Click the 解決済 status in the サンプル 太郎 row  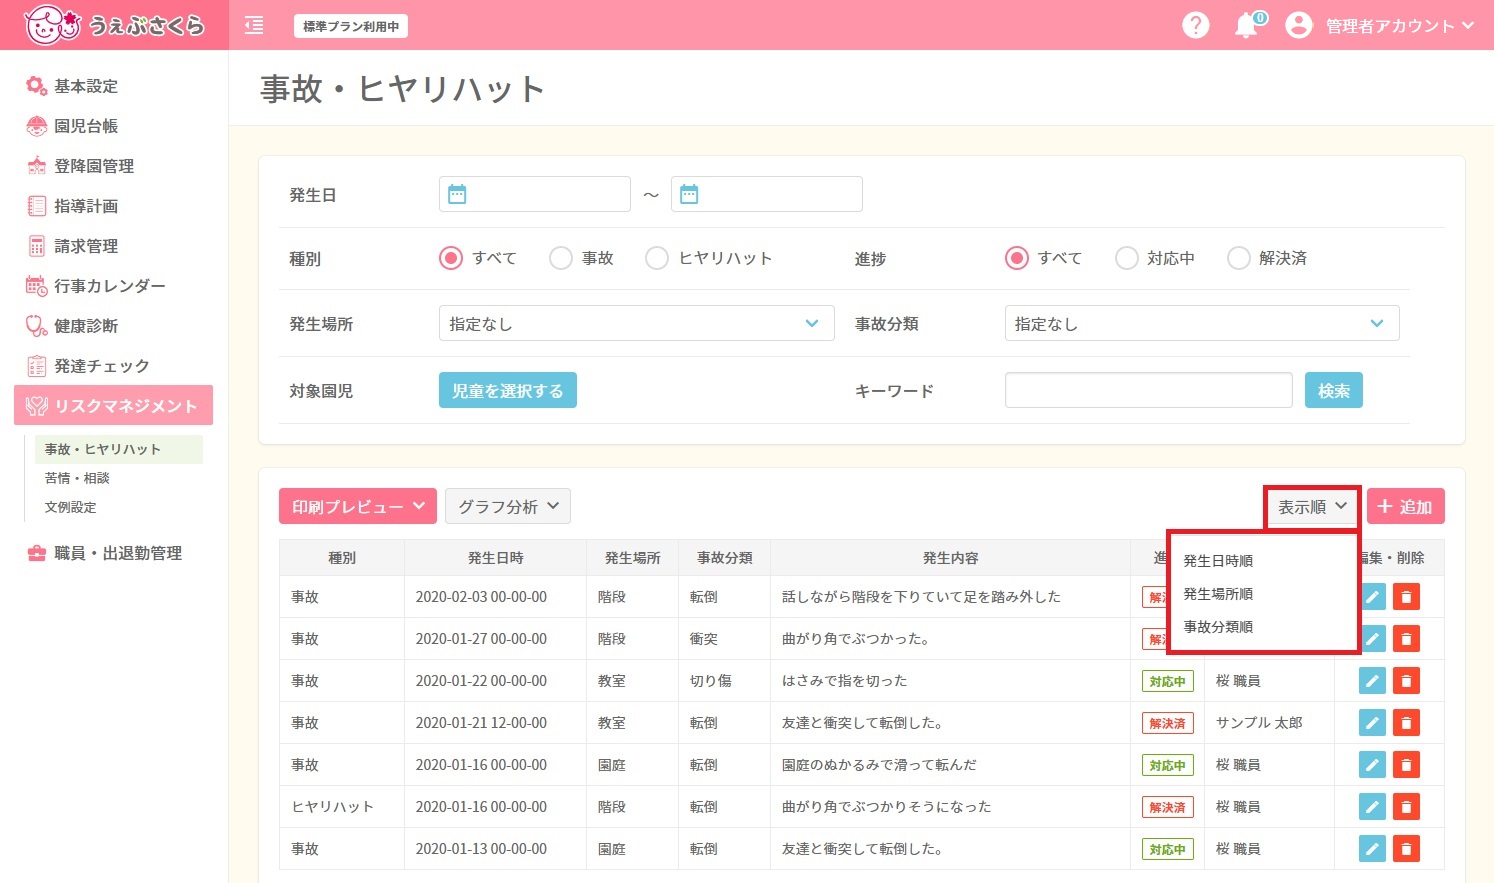click(1167, 723)
